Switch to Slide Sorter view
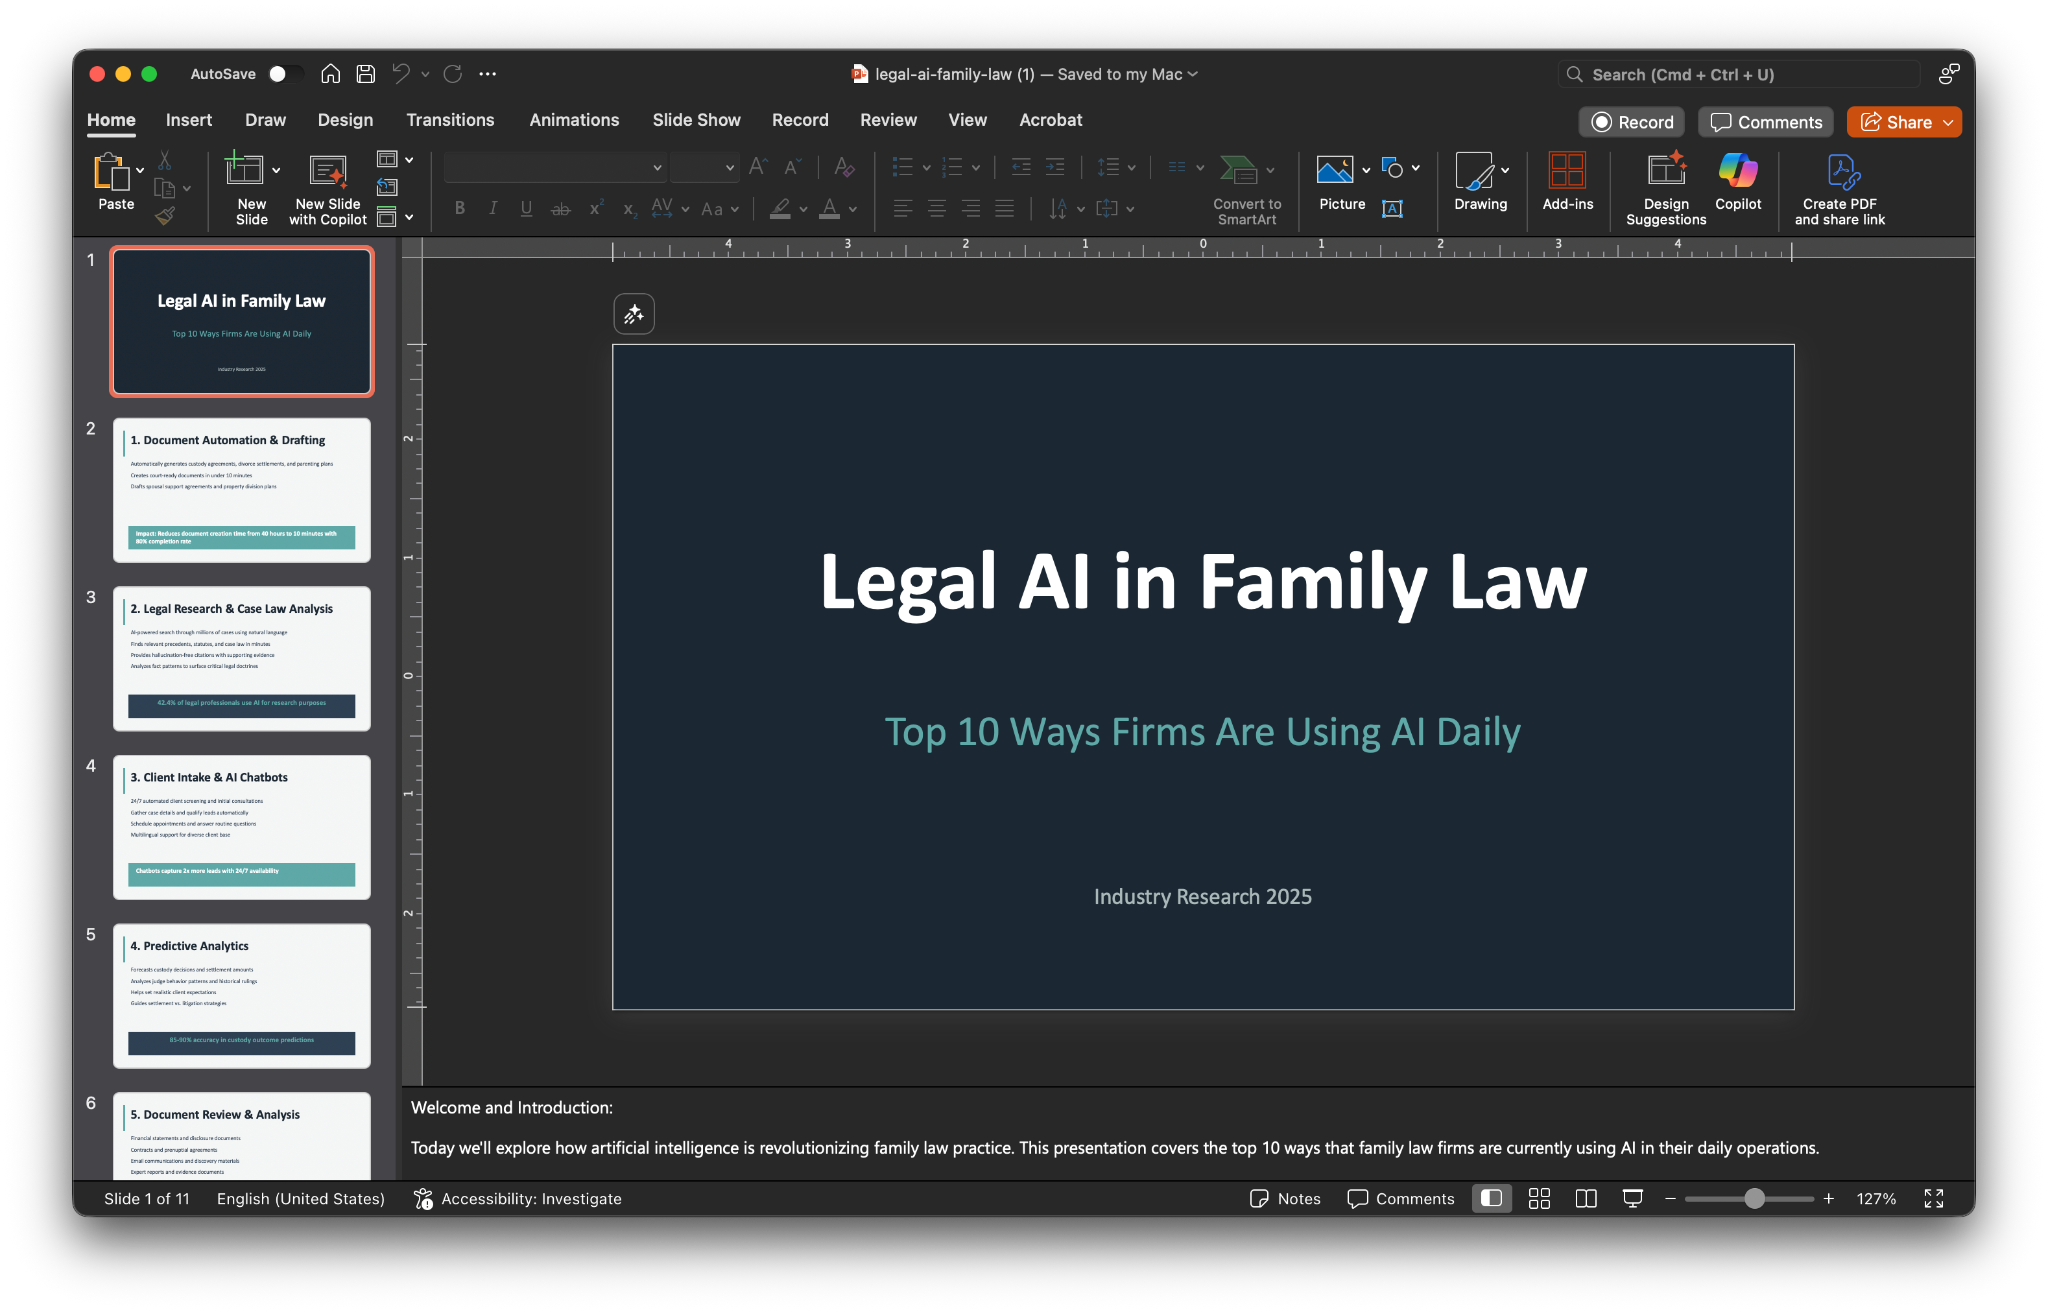Viewport: 2048px width, 1313px height. tap(1539, 1198)
